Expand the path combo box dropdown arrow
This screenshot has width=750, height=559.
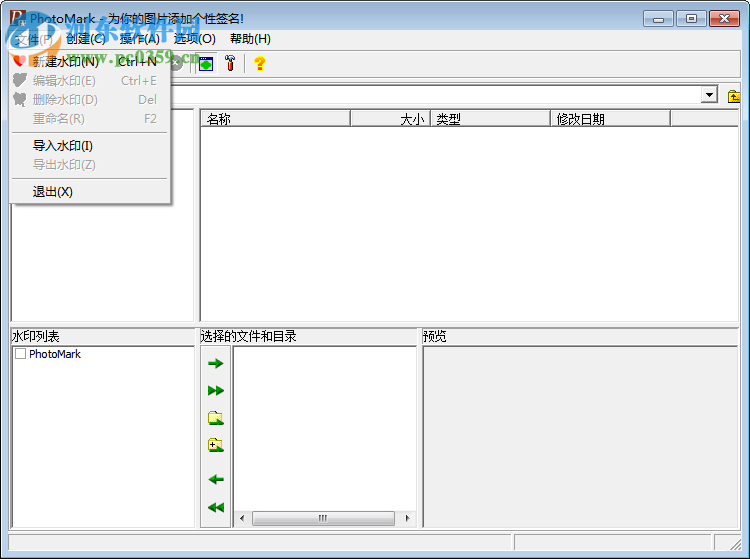[710, 95]
